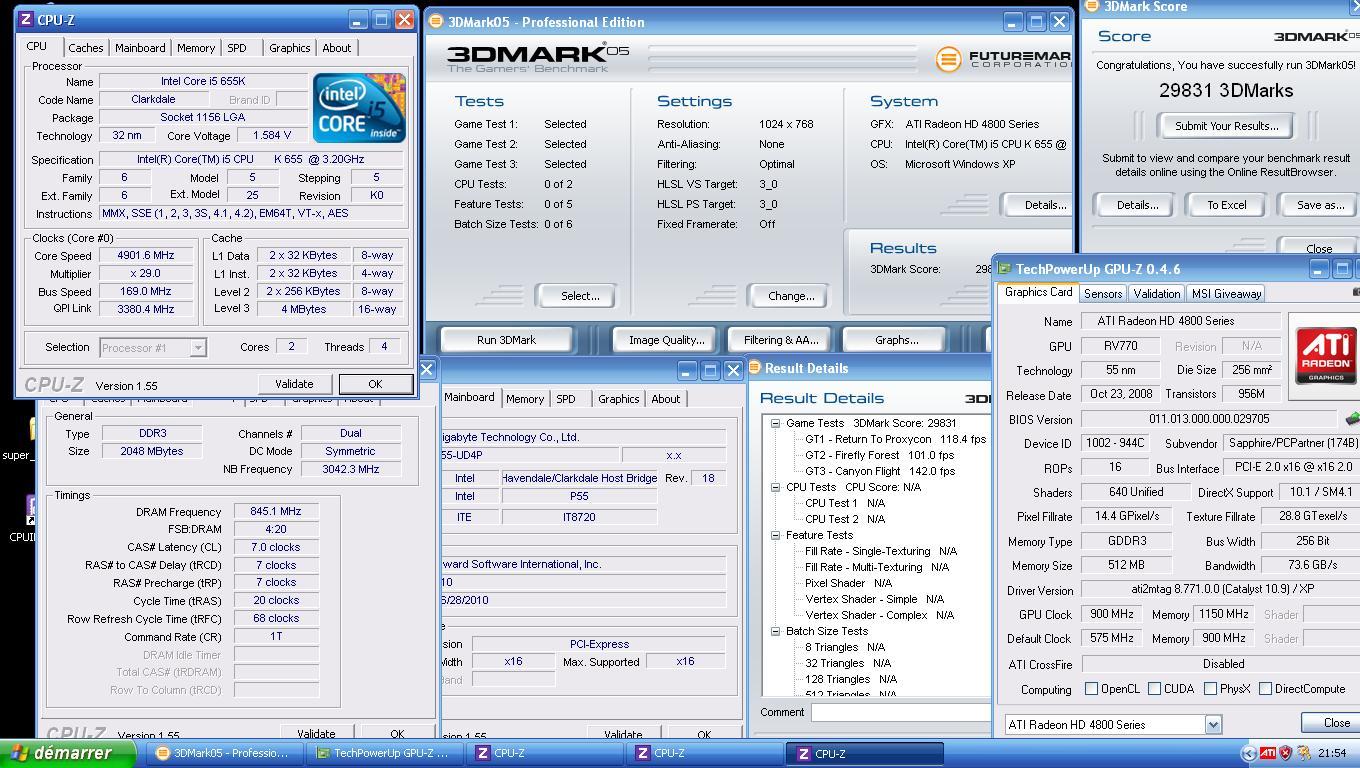Viewport: 1360px width, 768px height.
Task: Click OK in the front CPU-Z window
Action: coord(375,384)
